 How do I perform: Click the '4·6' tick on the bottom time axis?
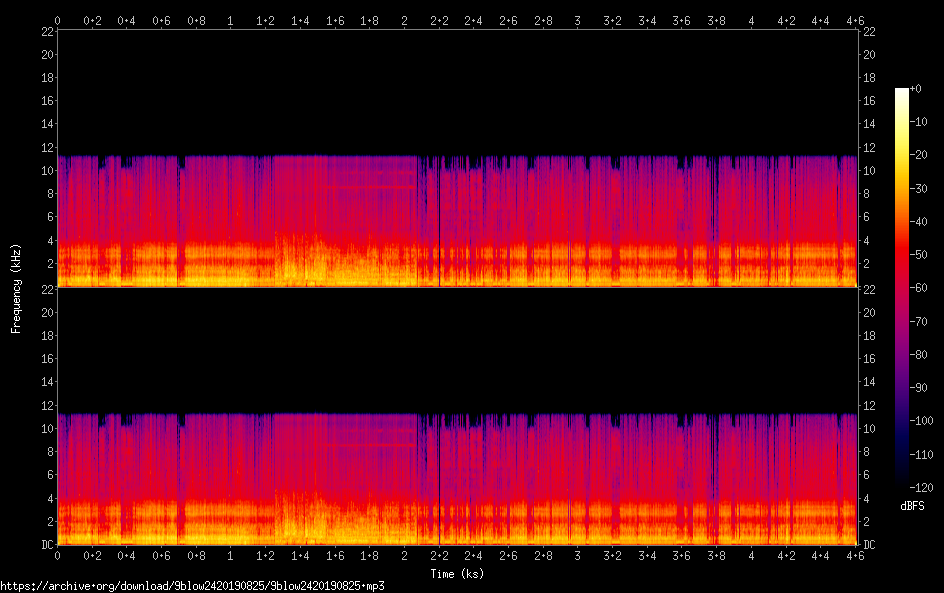pyautogui.click(x=855, y=556)
